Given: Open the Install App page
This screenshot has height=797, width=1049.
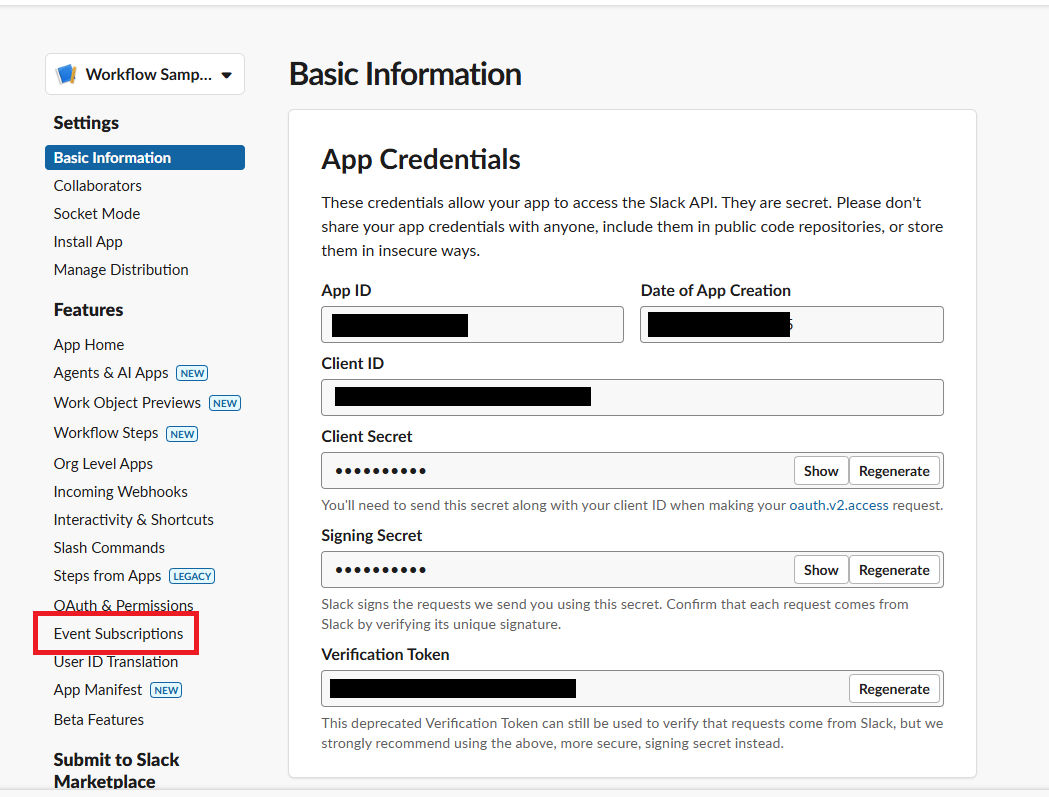Looking at the screenshot, I should [x=88, y=242].
